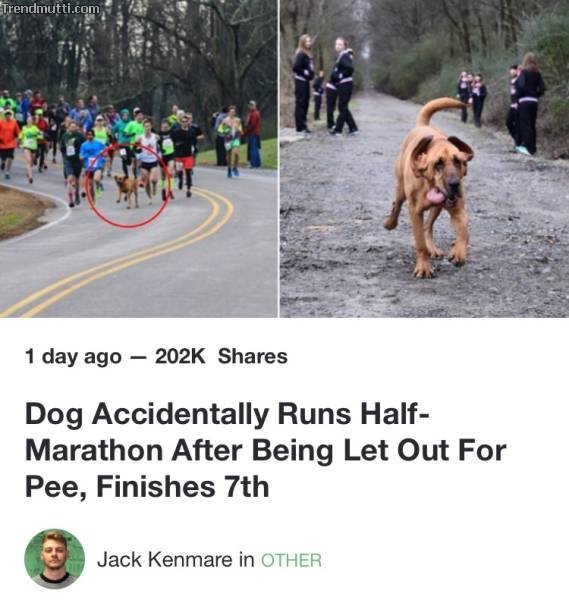Click the runner in the white tank top

tap(149, 160)
